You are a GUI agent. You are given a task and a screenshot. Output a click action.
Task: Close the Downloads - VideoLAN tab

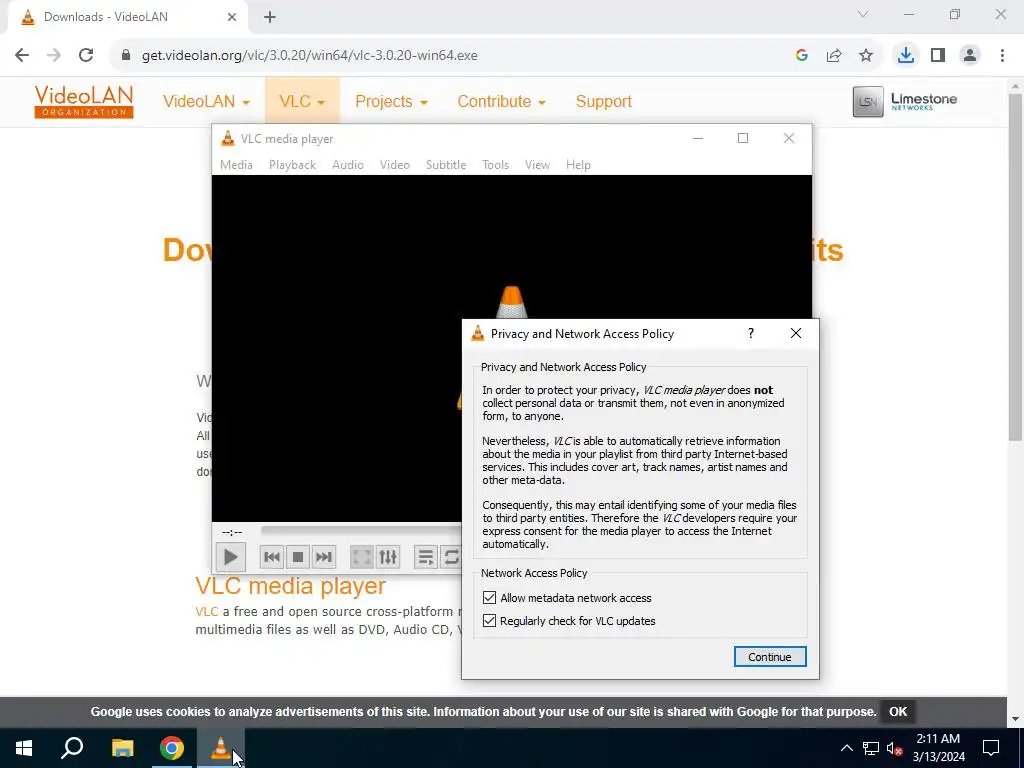click(x=232, y=17)
